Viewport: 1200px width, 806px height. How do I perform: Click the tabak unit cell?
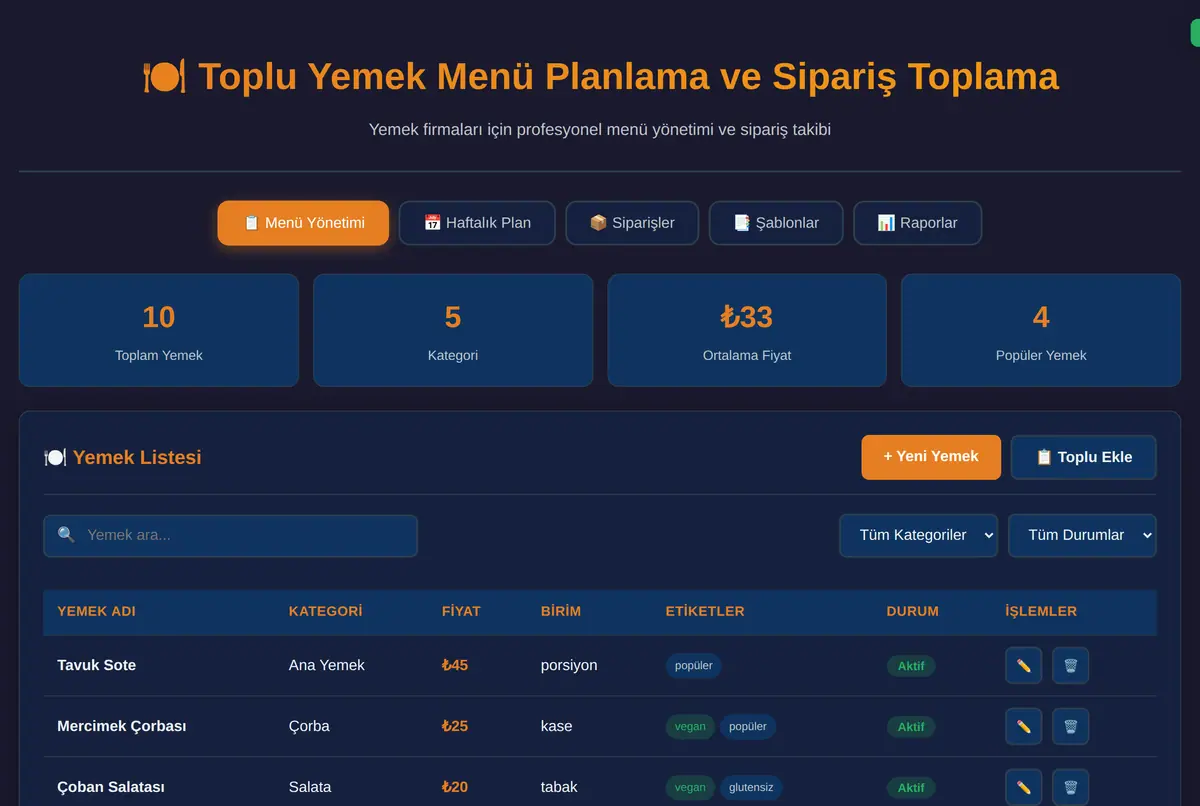559,787
